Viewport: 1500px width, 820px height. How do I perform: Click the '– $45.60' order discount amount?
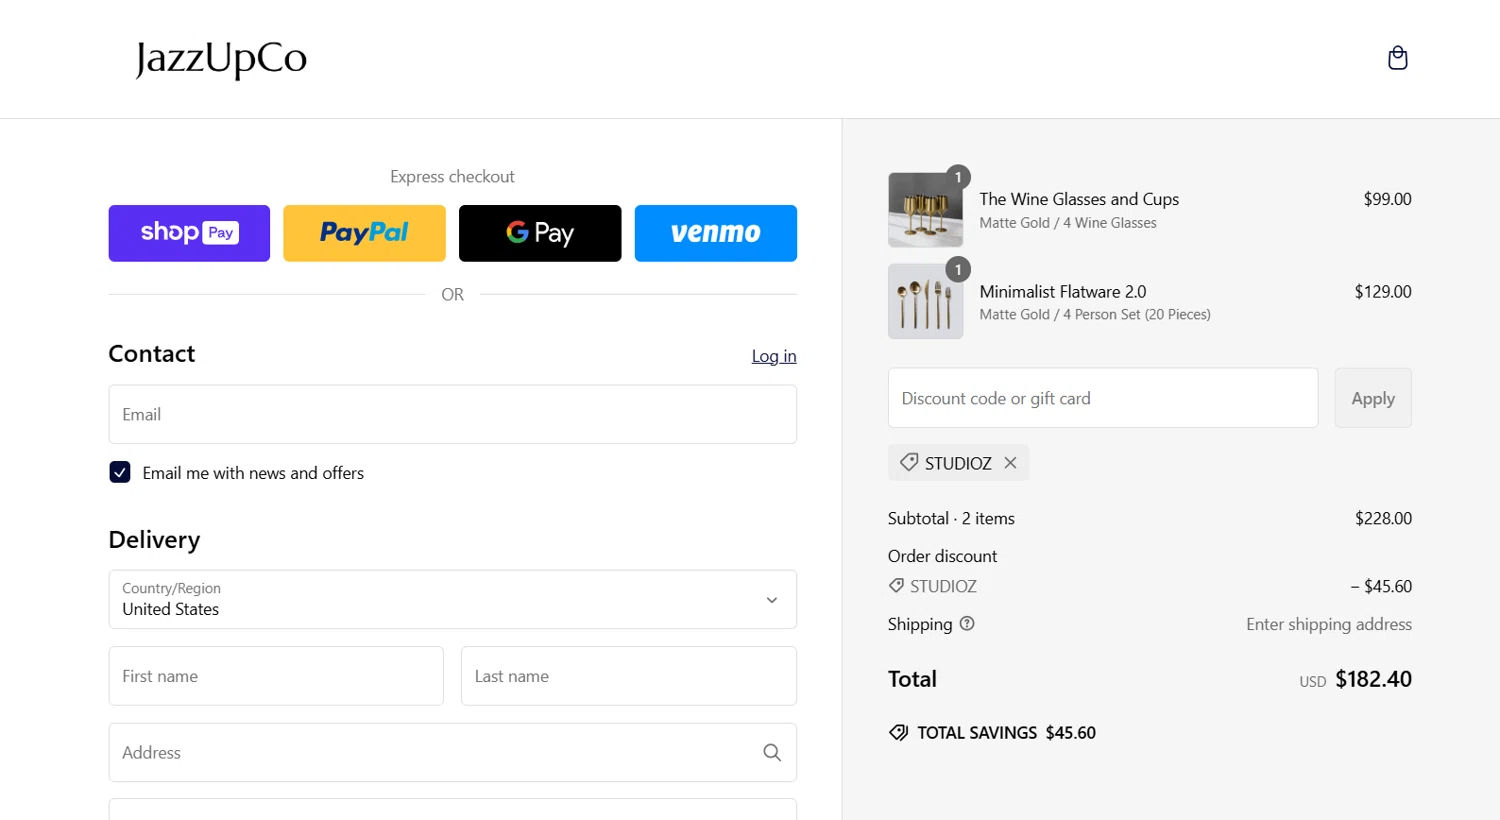[1381, 586]
